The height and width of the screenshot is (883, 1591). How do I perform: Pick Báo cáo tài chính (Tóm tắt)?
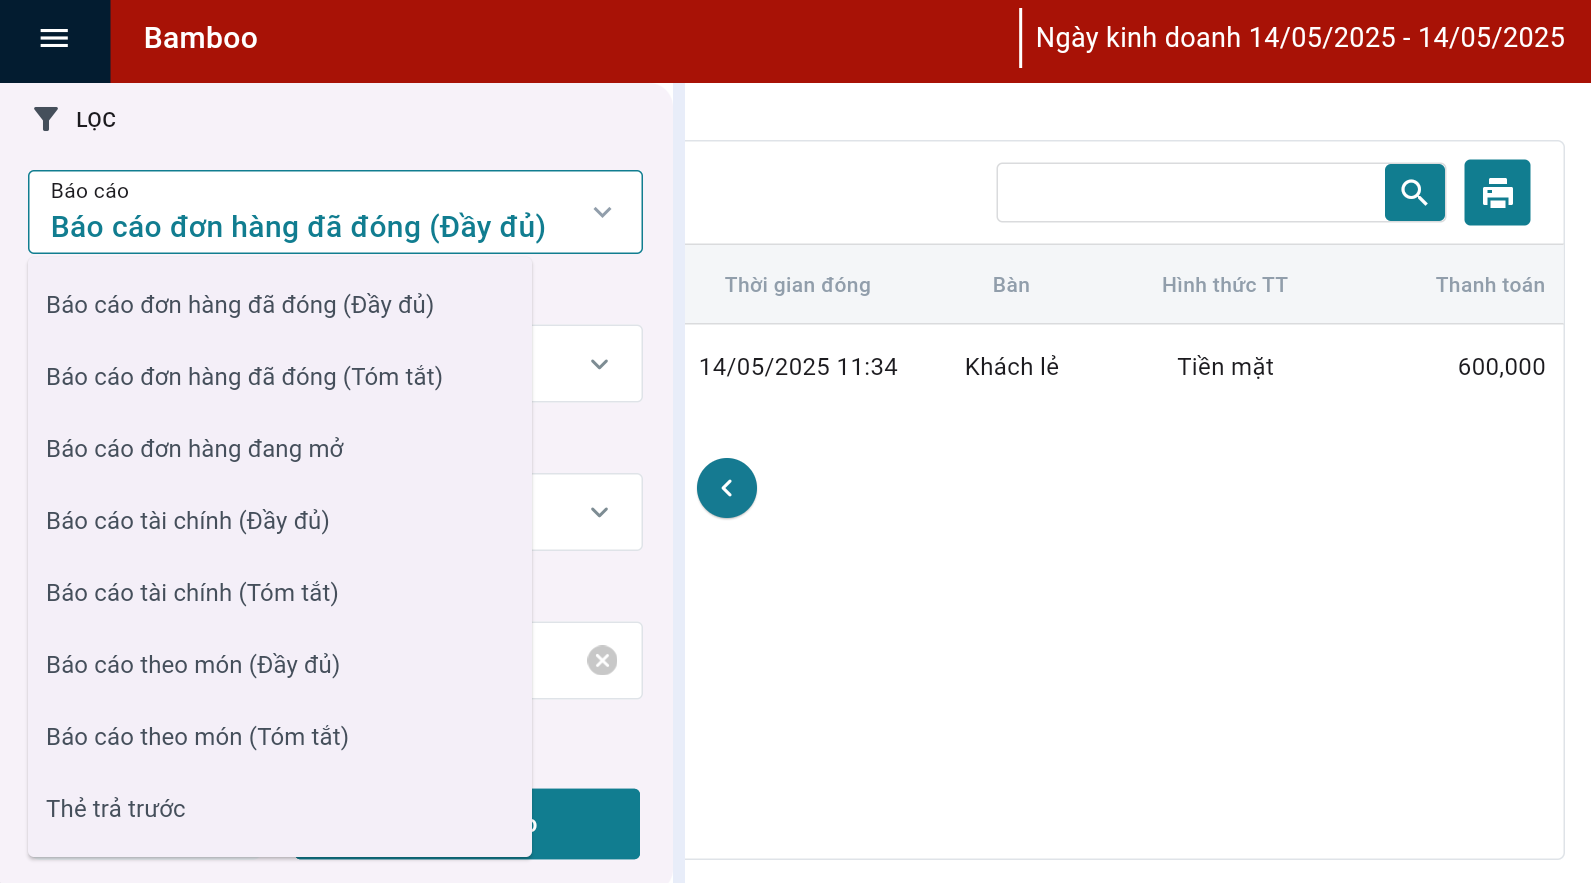point(192,593)
